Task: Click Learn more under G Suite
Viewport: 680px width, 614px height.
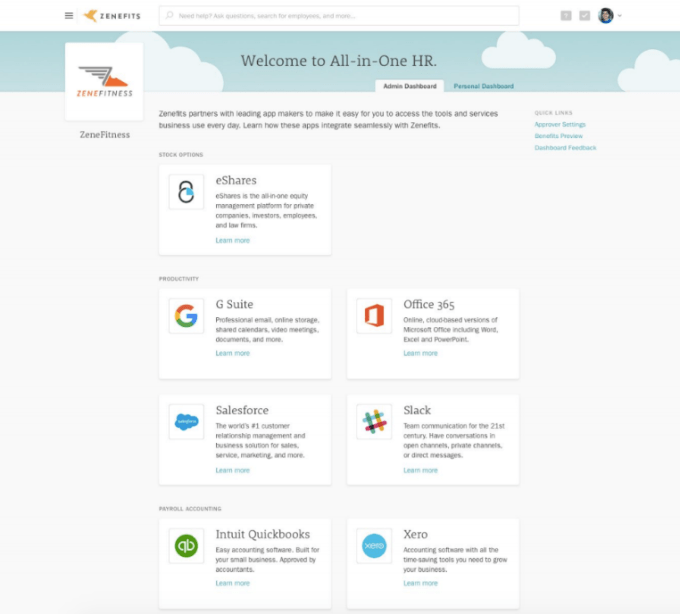Action: (232, 353)
